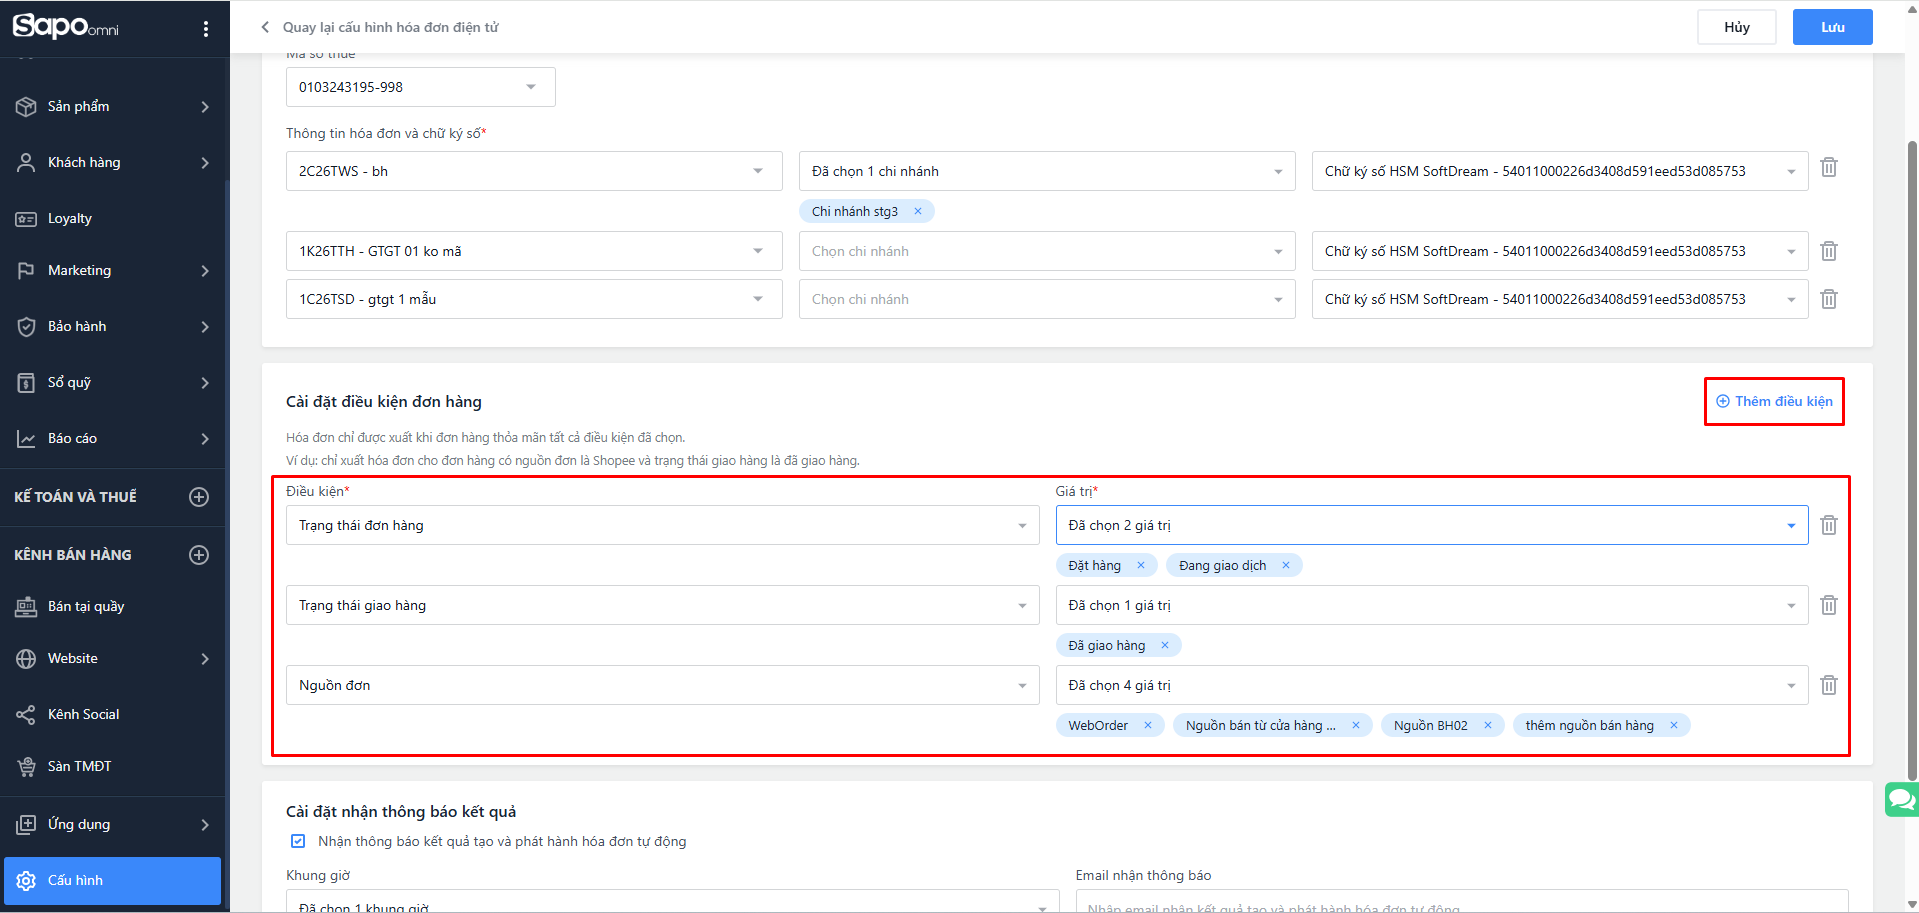Remove the Chi nhánh stg3 tag
Screen dimensions: 1919x913
click(918, 211)
